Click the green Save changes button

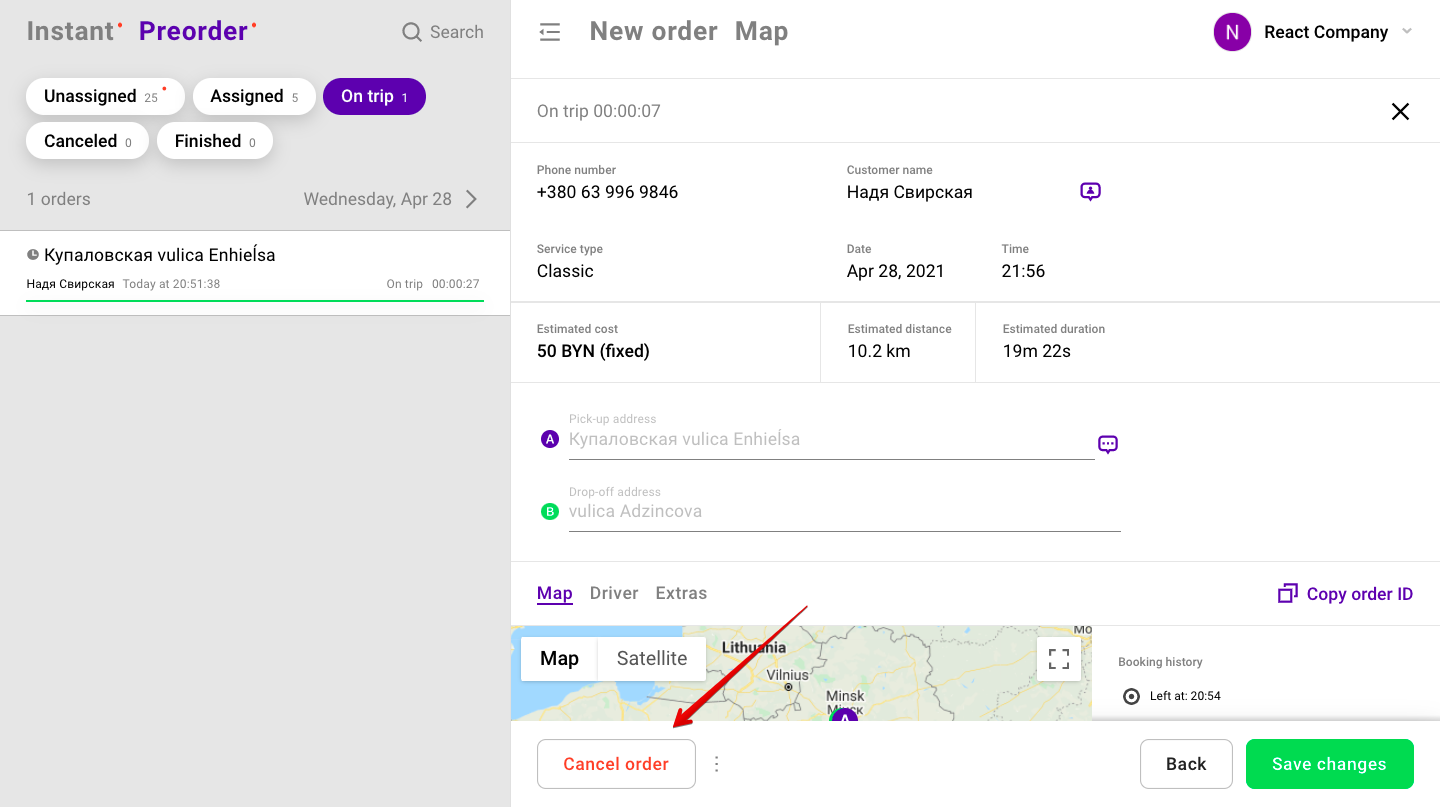1329,764
